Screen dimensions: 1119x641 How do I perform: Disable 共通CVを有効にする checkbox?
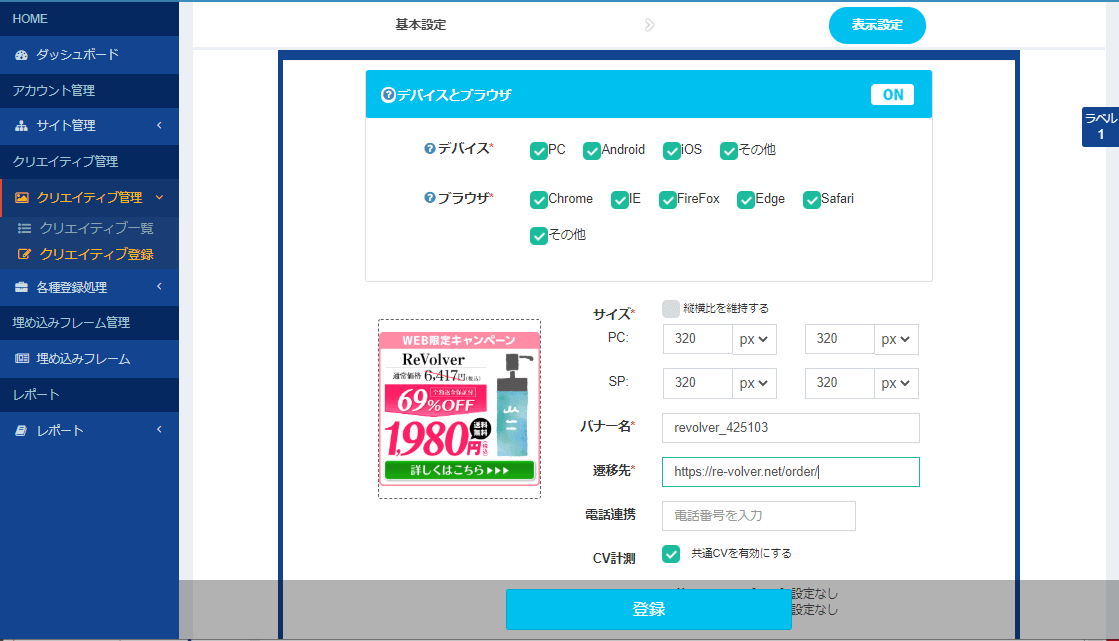(671, 554)
